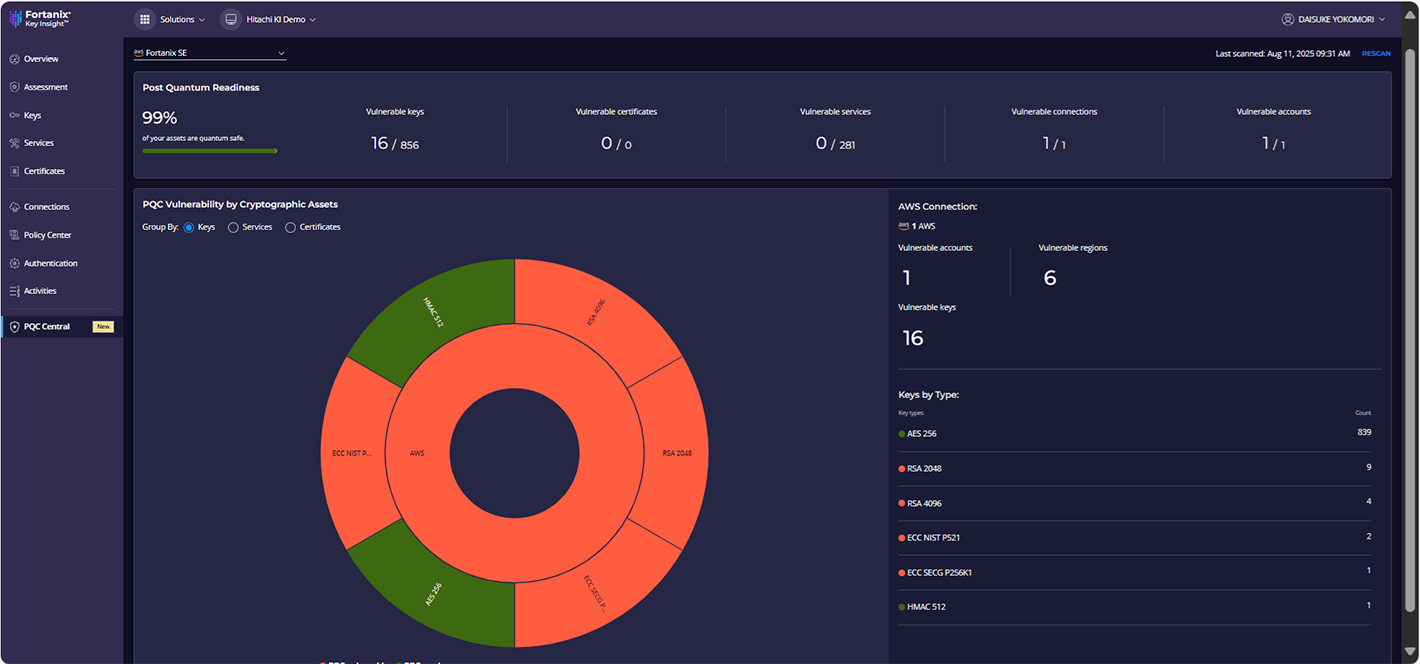Select the Services sidebar icon
1420x664 pixels.
[15, 143]
